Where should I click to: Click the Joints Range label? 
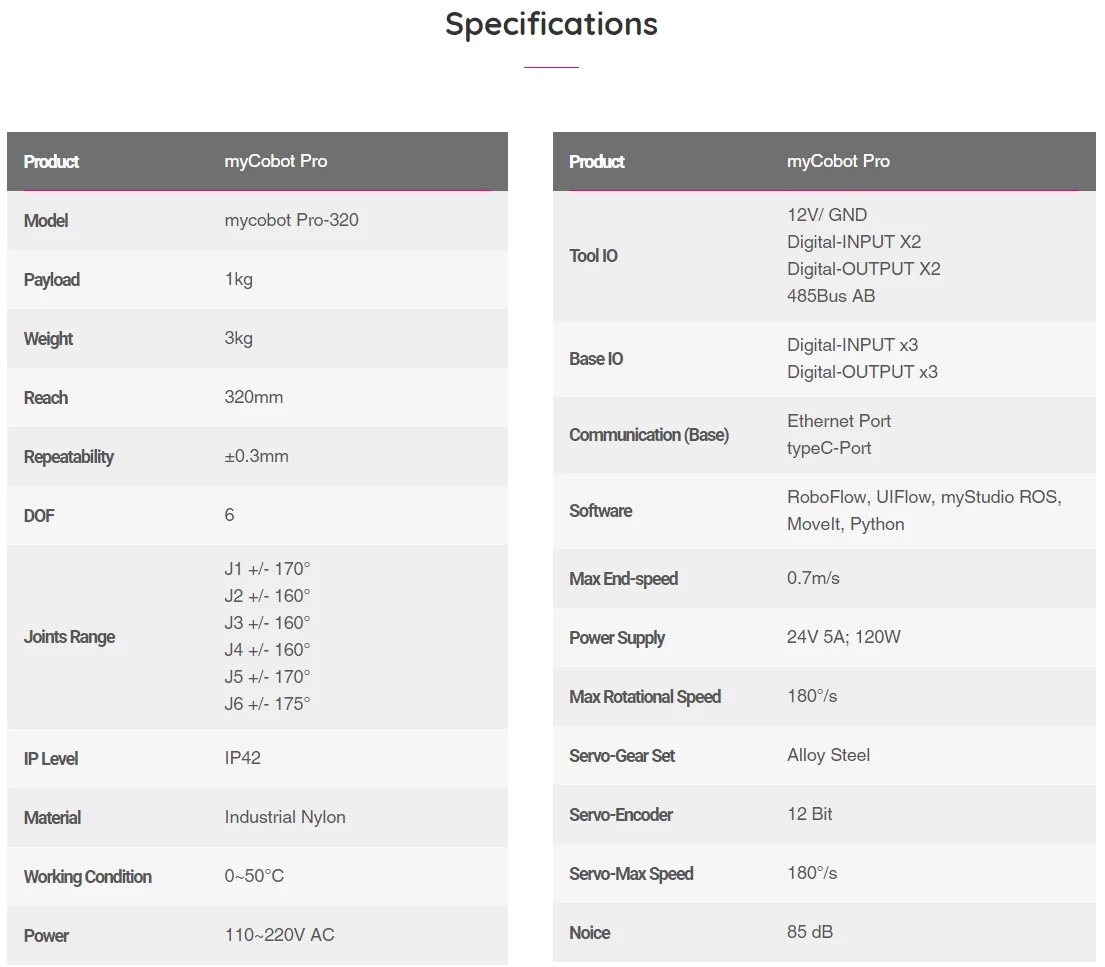click(x=69, y=637)
